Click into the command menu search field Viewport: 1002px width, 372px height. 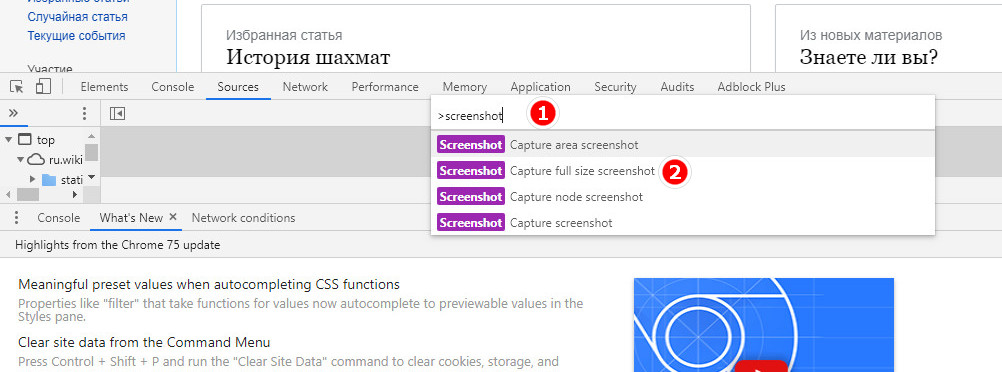click(682, 115)
